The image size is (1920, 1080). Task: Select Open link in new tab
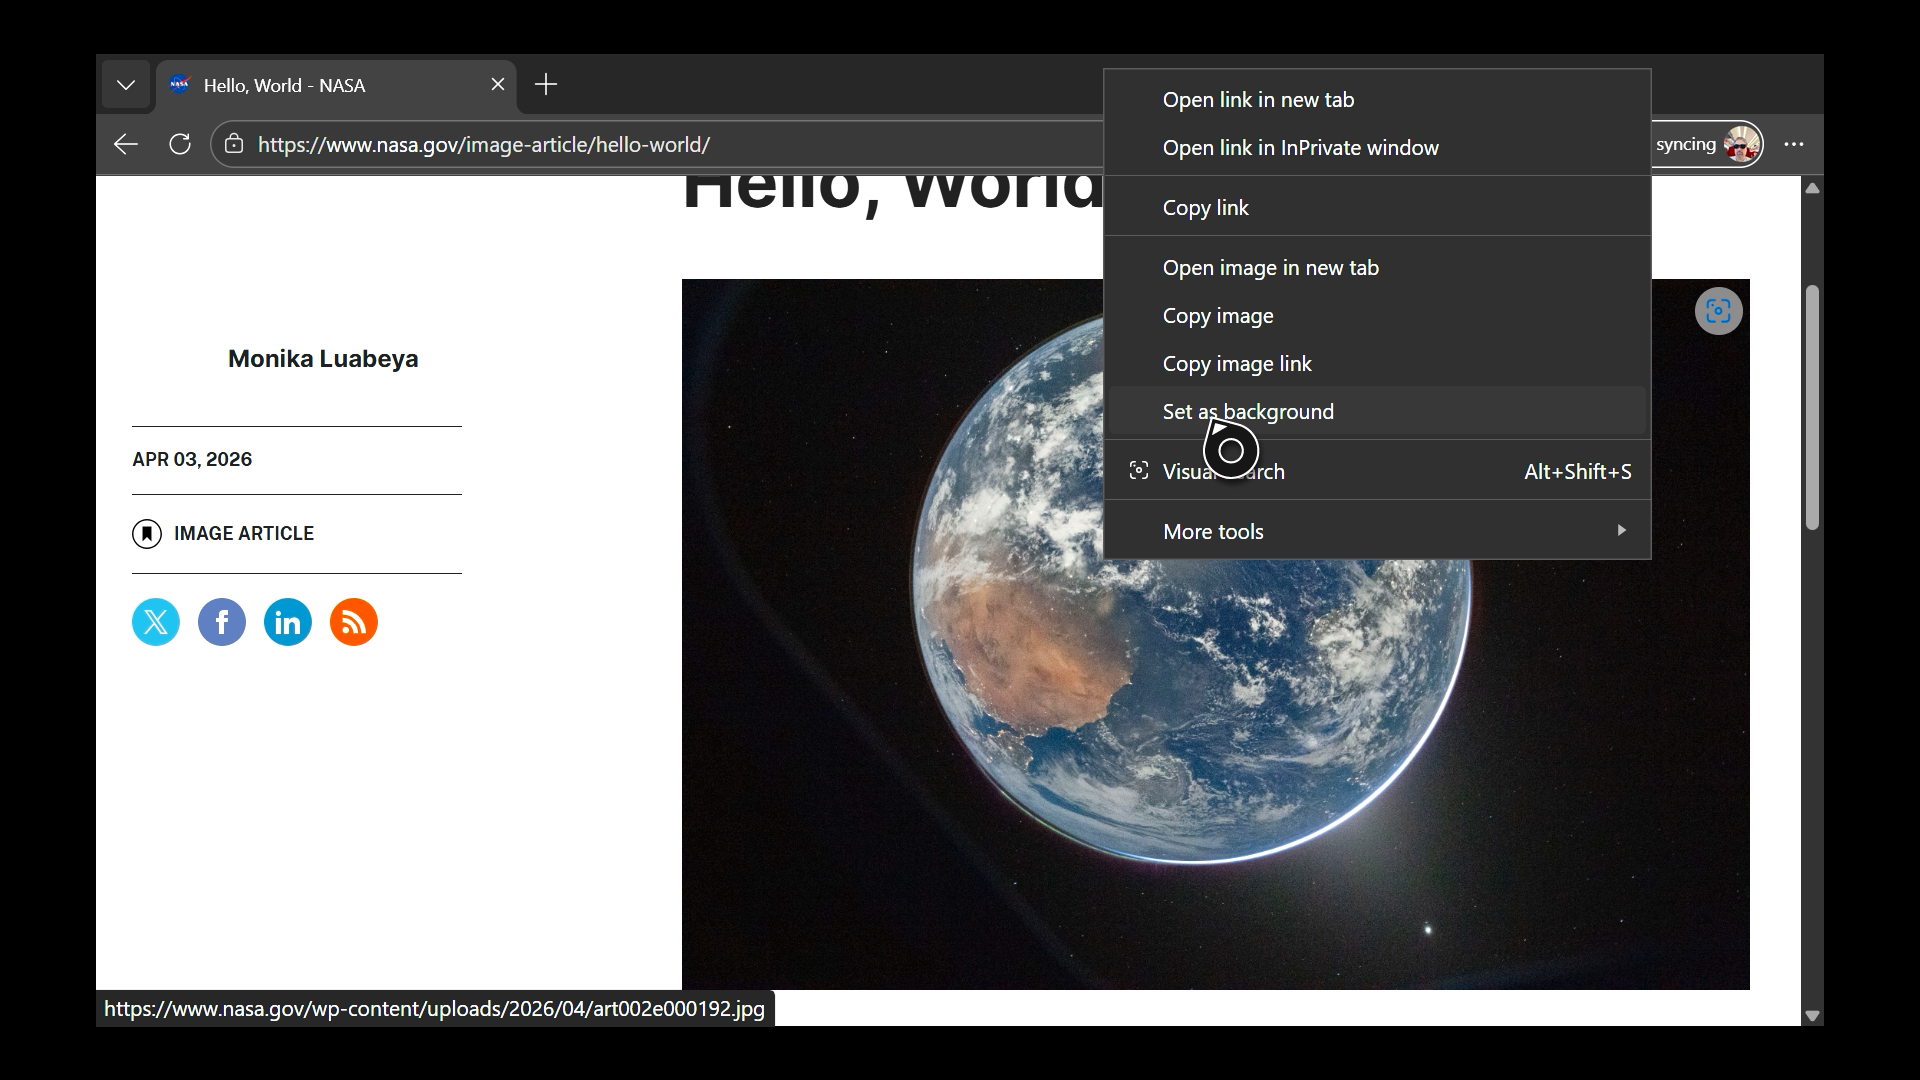[x=1257, y=99]
